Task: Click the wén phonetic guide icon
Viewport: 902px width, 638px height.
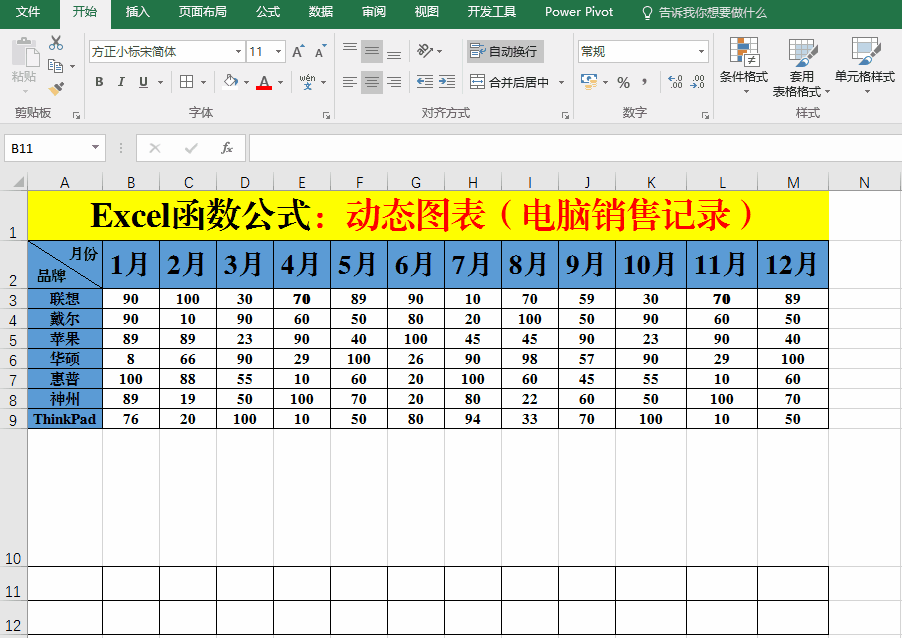Action: coord(307,82)
